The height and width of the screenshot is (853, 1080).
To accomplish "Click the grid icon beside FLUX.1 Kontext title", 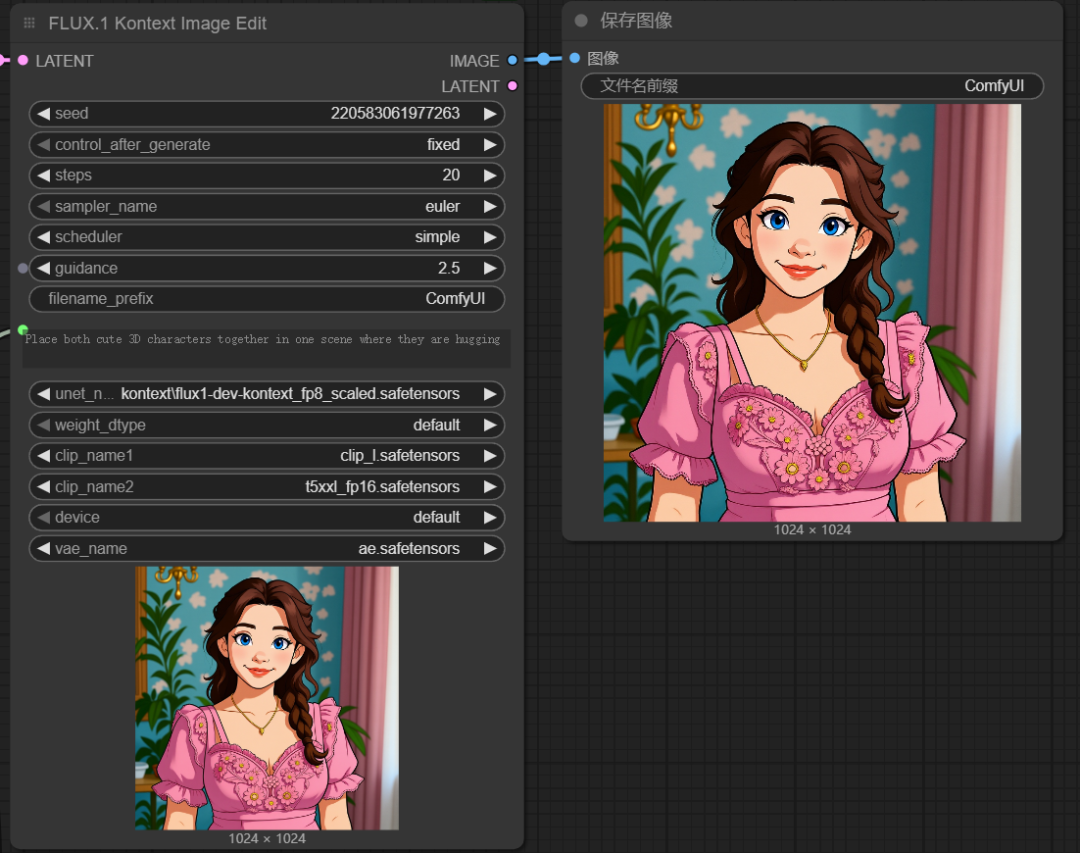I will click(29, 23).
